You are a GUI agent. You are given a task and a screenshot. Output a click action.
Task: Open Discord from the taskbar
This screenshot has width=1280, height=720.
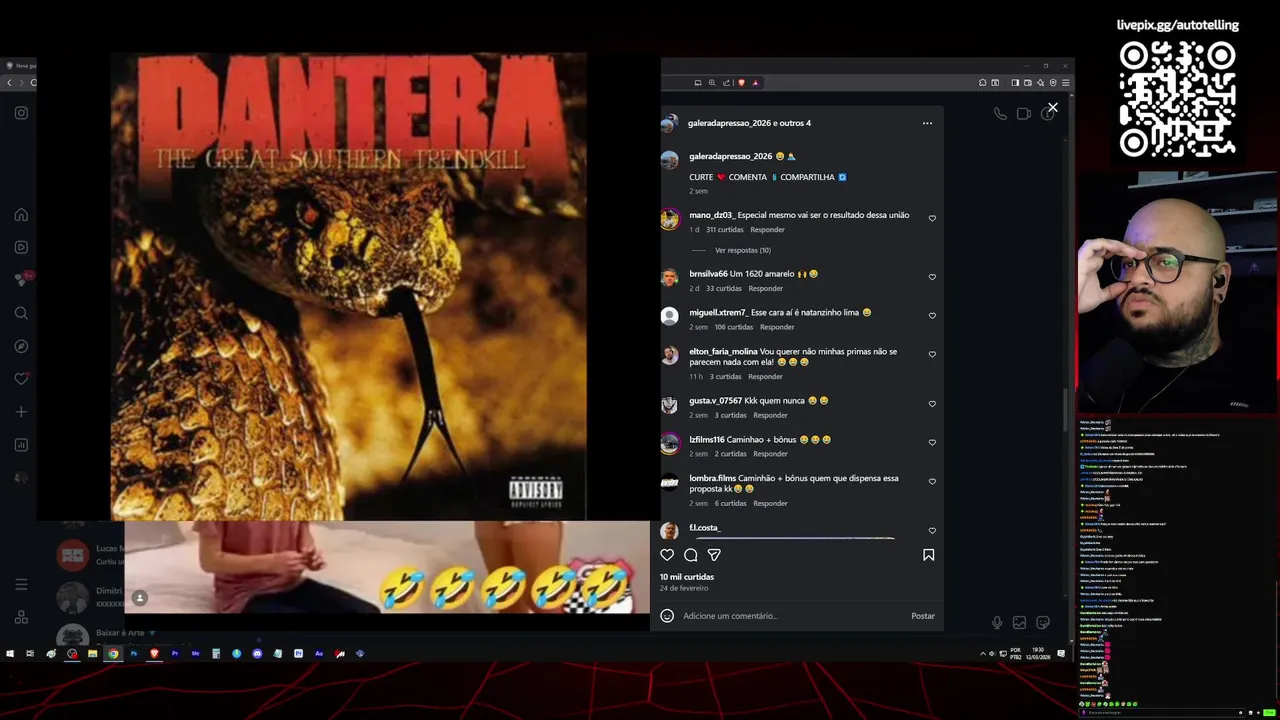(x=257, y=653)
